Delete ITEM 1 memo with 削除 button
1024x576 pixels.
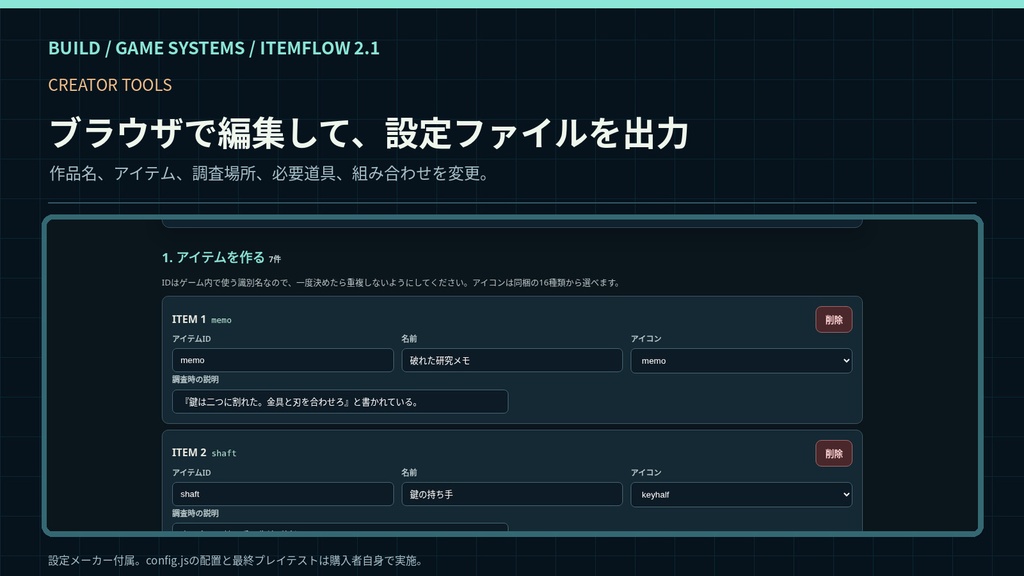coord(833,320)
